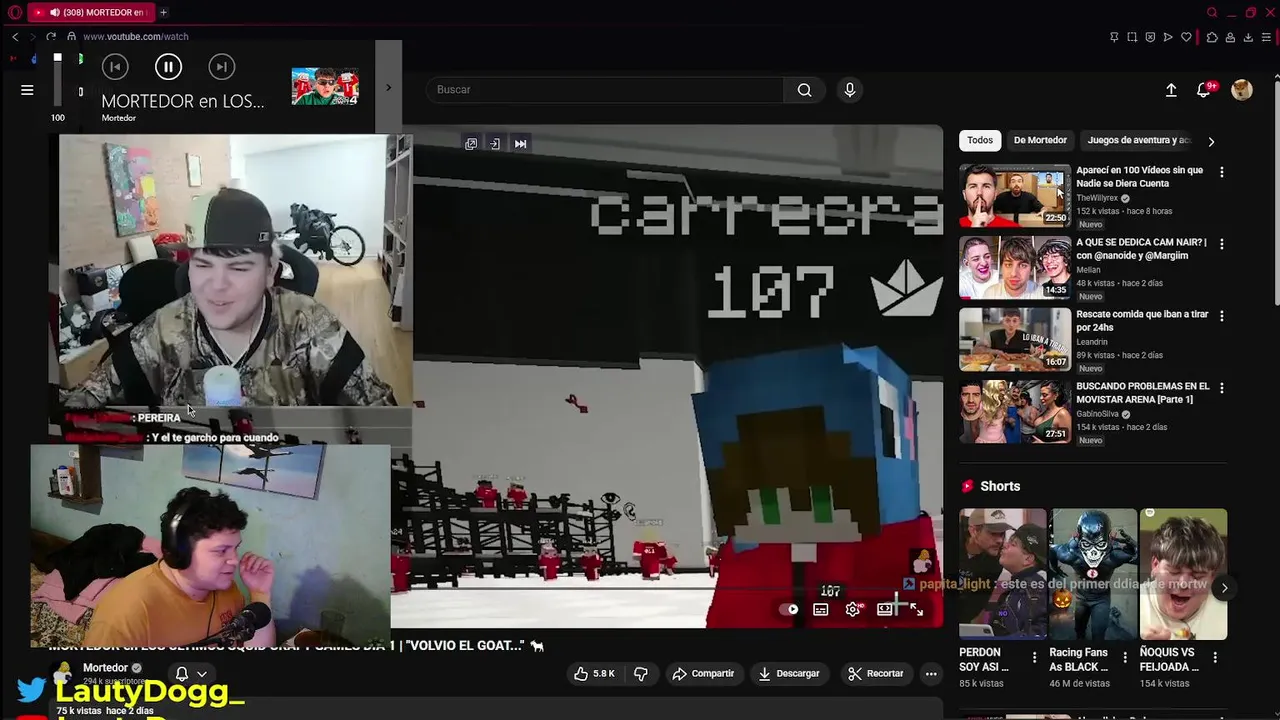Open browser extensions puzzle icon
The image size is (1280, 720).
(x=1212, y=37)
